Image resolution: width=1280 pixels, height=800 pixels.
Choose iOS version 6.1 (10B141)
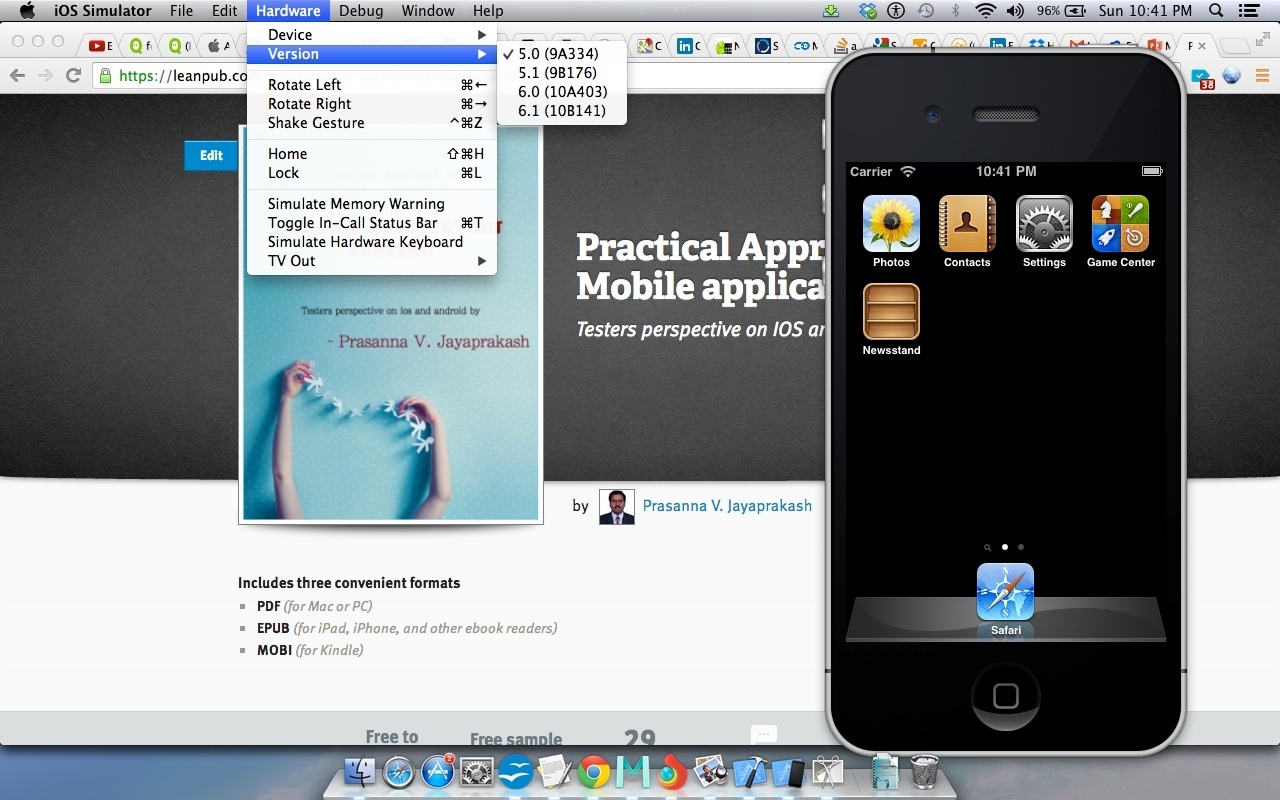pyautogui.click(x=561, y=111)
